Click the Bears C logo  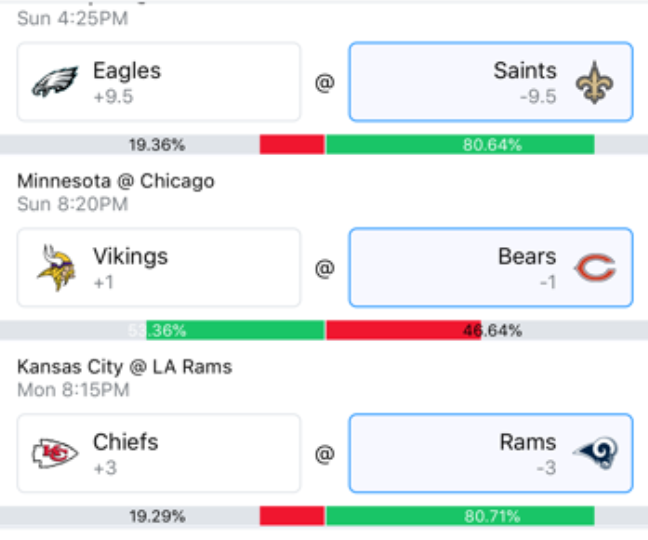(x=594, y=268)
